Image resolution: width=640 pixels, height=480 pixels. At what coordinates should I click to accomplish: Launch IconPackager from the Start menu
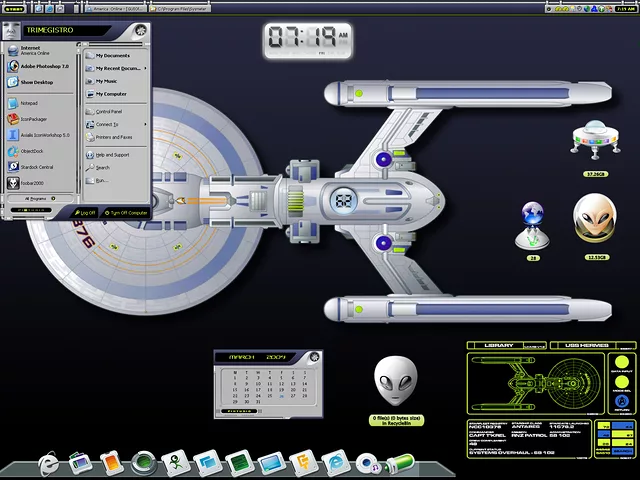click(35, 119)
